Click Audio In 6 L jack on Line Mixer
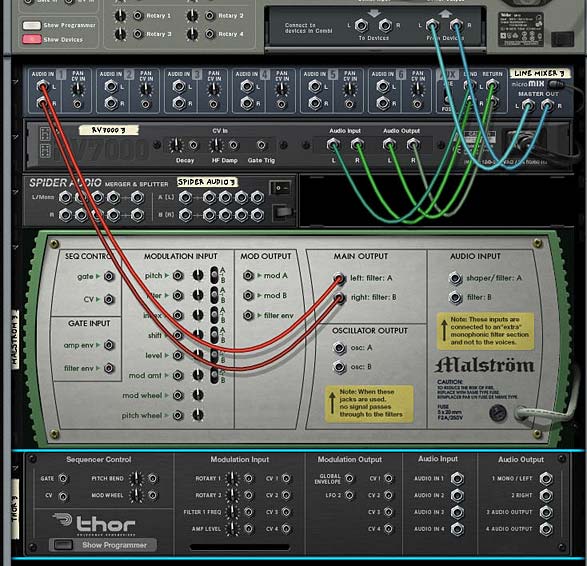 pyautogui.click(x=383, y=86)
